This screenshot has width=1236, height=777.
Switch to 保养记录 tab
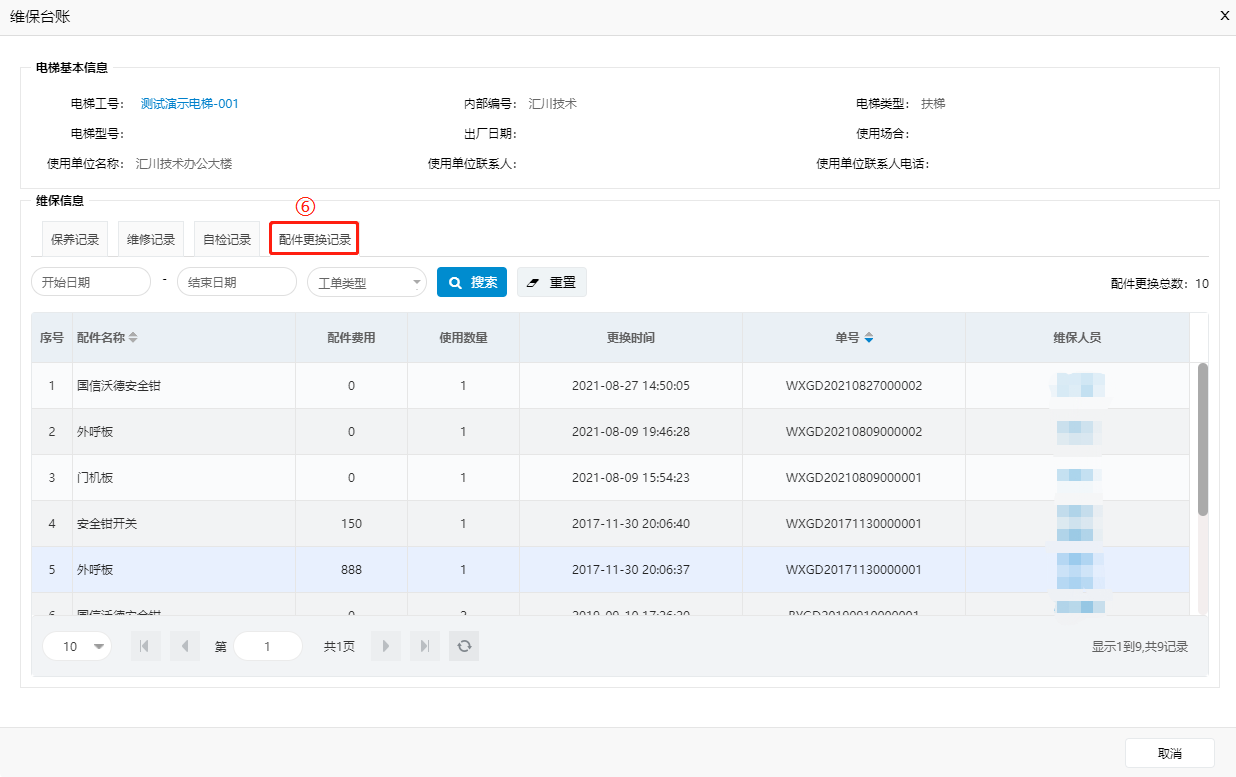click(x=75, y=240)
